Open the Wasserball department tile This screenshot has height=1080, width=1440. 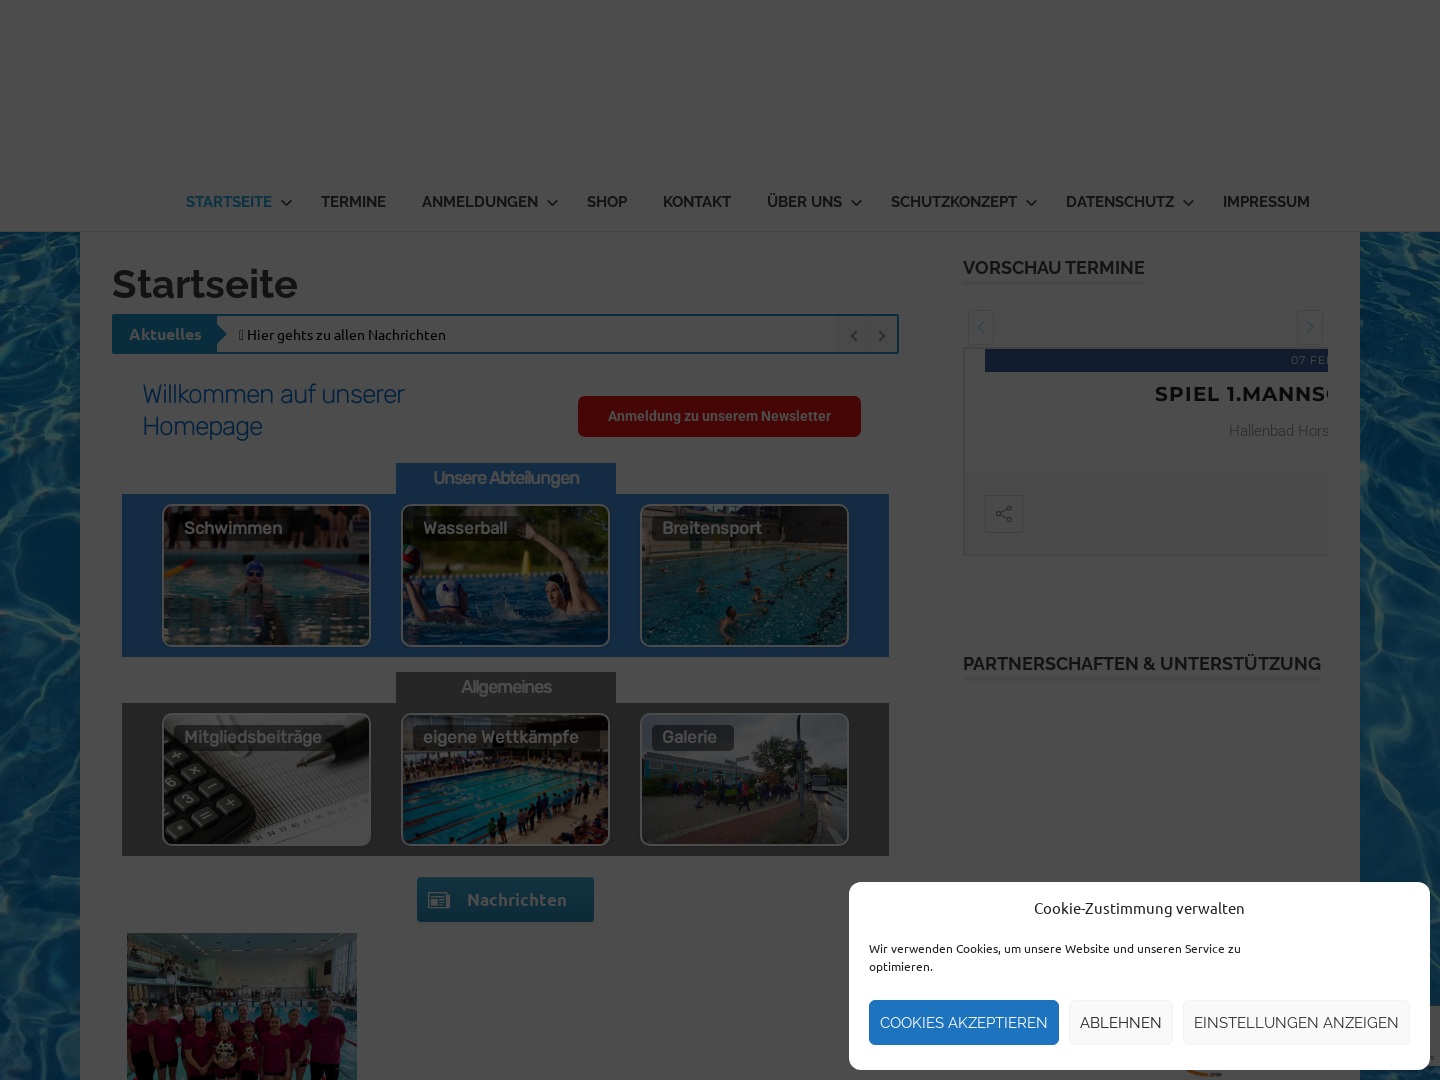point(505,575)
